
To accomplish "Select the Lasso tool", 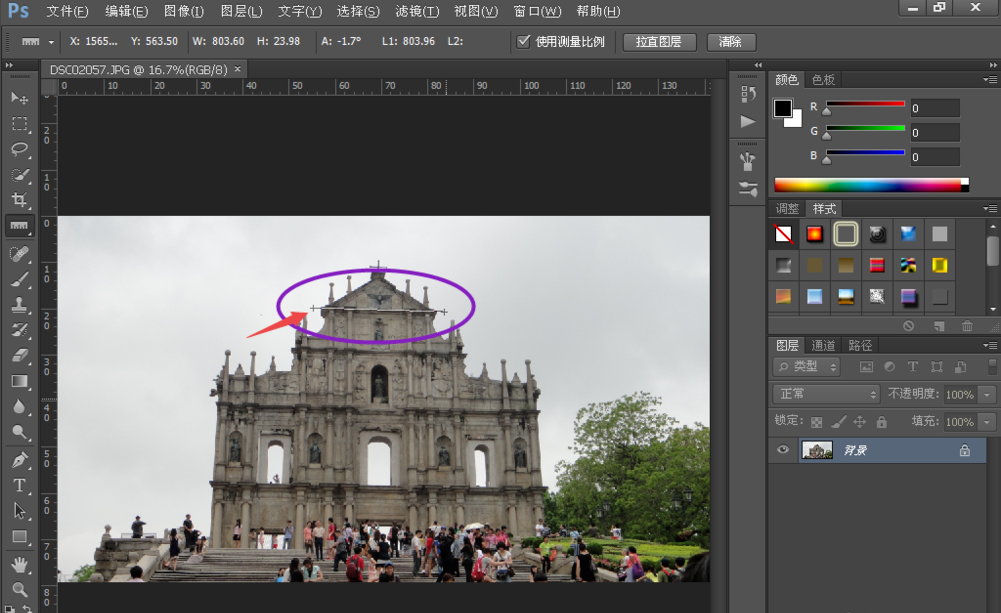I will 19,149.
